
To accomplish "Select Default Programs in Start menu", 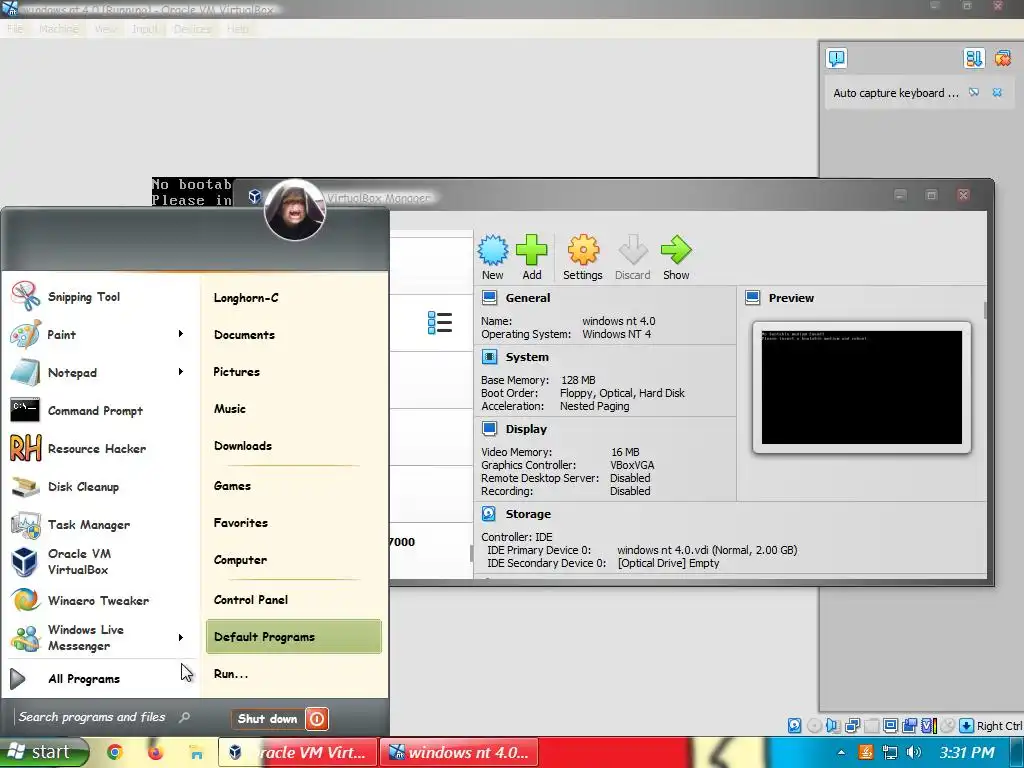I will pos(294,637).
